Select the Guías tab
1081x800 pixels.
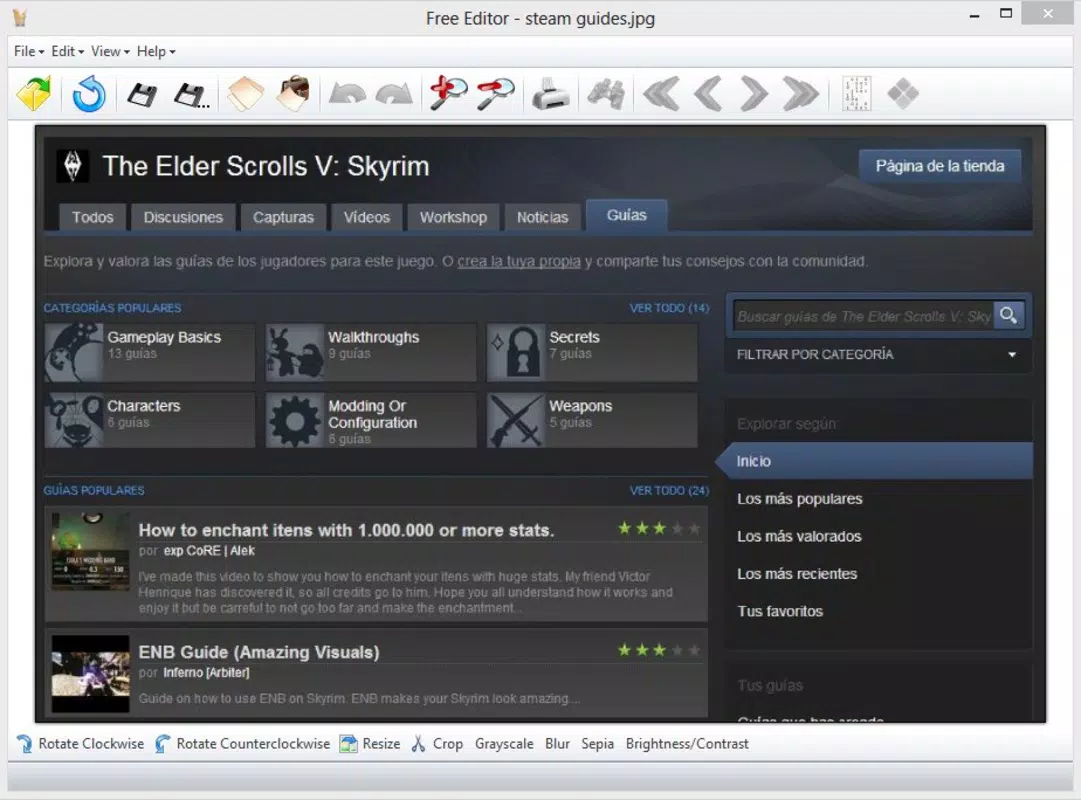pos(626,215)
